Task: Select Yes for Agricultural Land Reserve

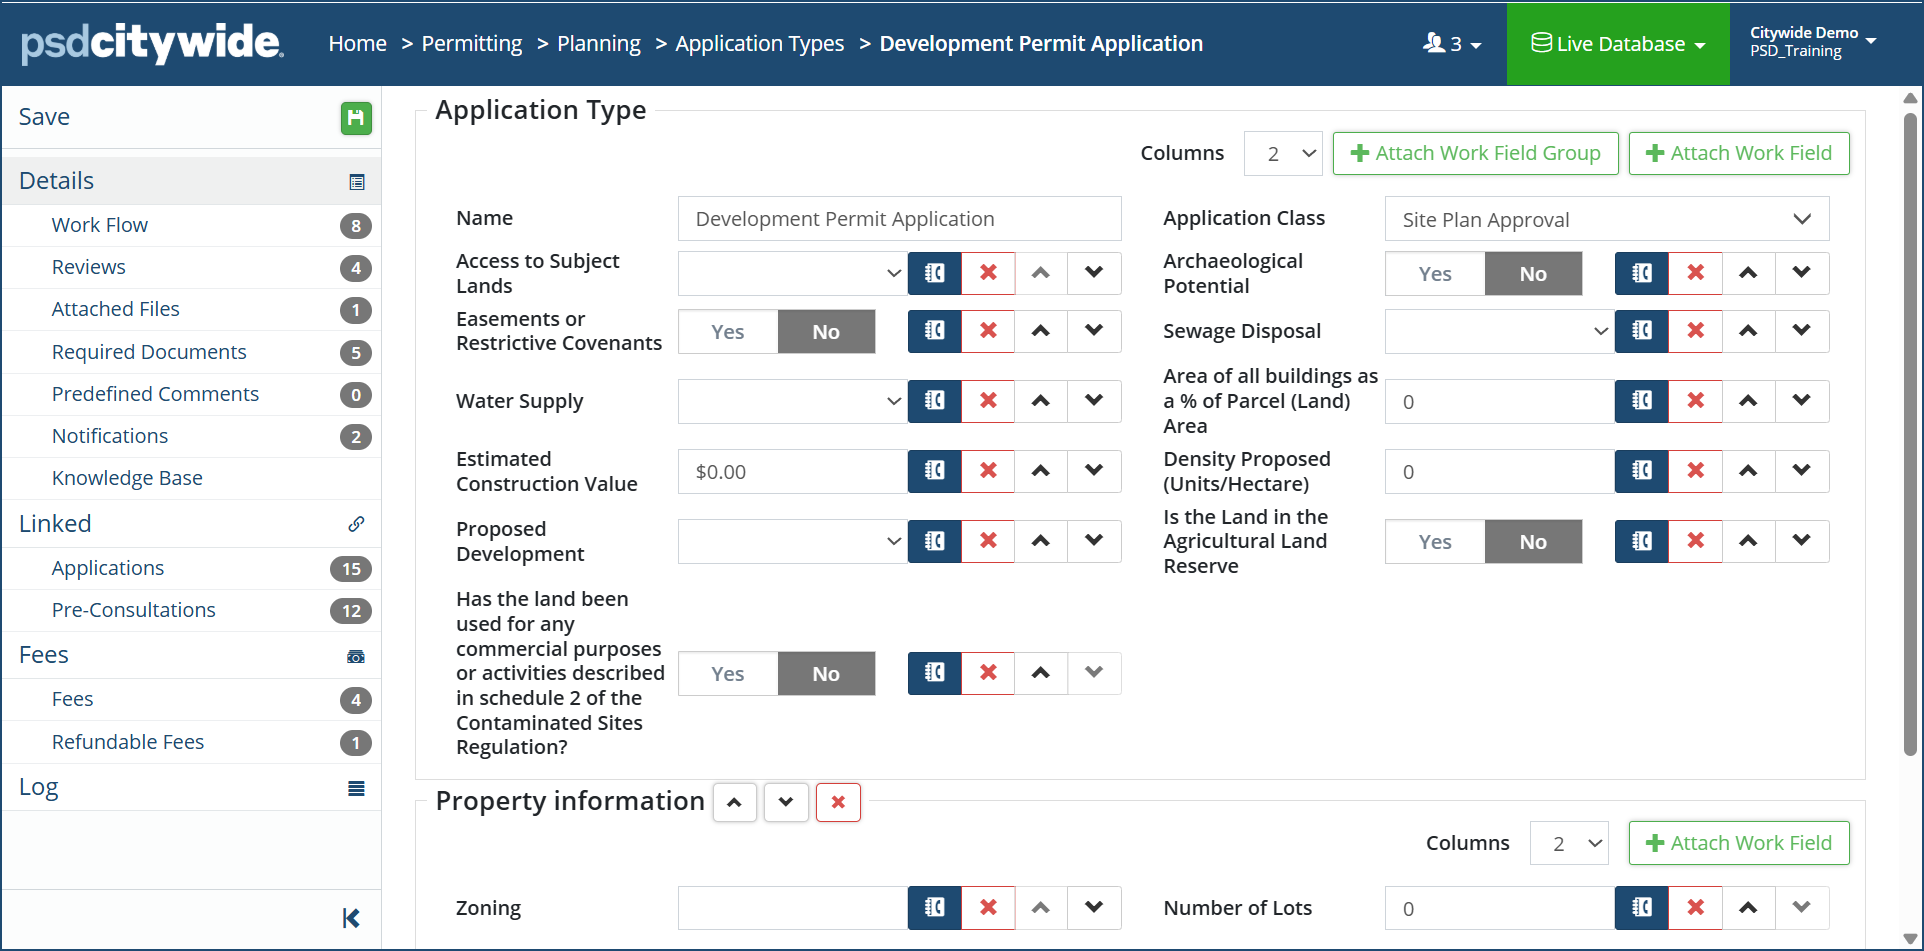Action: click(x=1434, y=542)
